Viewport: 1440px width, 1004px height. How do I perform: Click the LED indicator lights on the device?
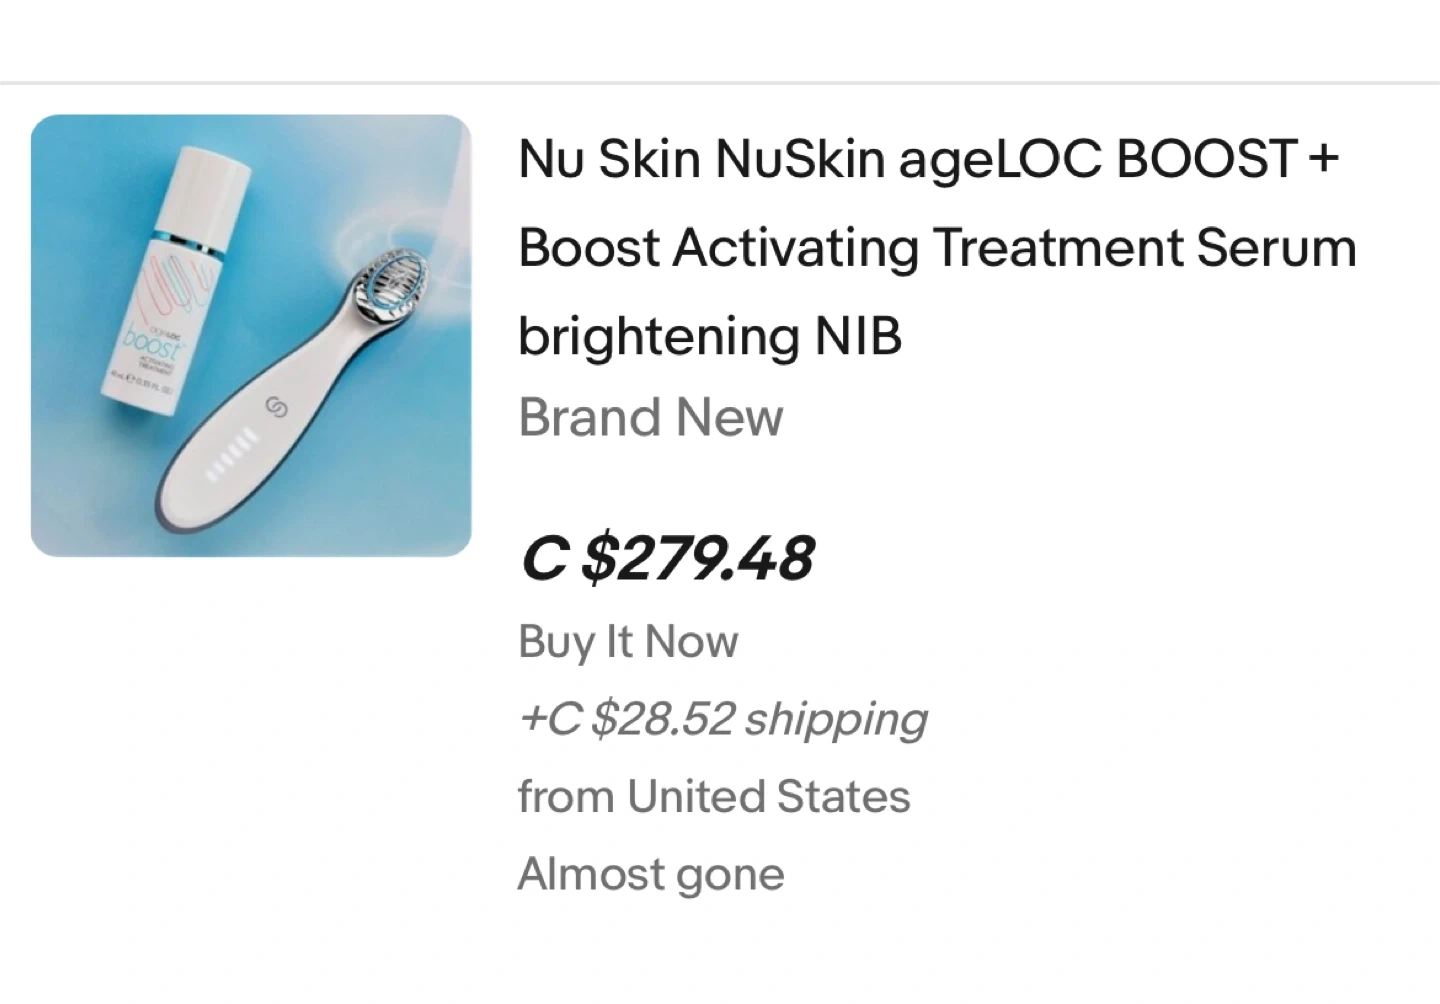(x=232, y=453)
